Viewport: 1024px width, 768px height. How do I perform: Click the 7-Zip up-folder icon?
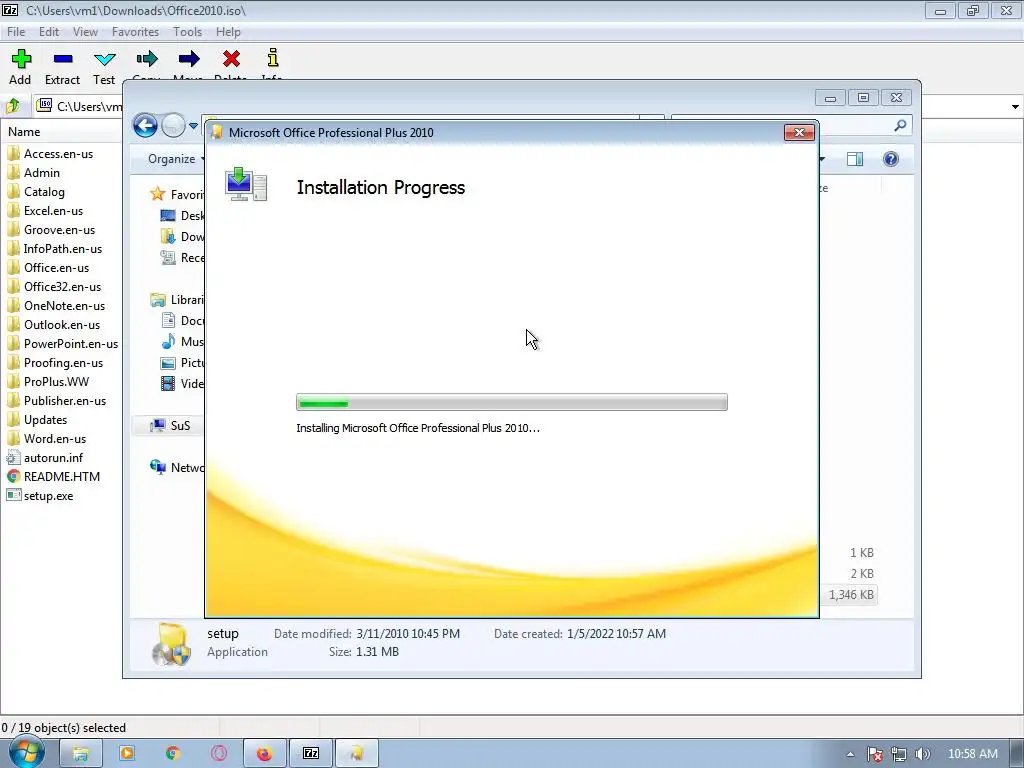click(13, 106)
